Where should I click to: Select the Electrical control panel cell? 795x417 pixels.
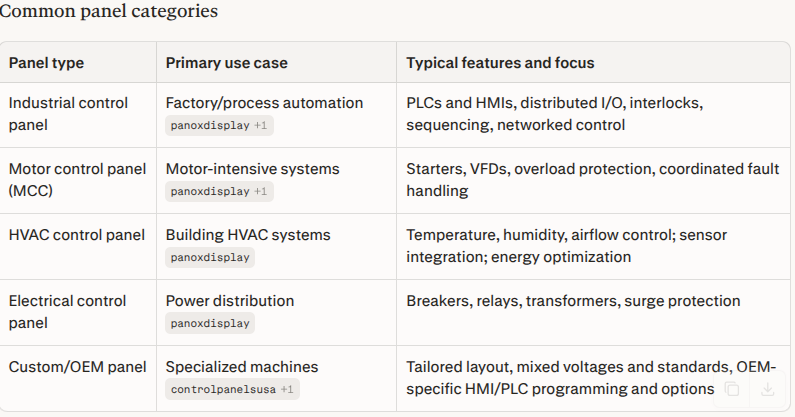(68, 311)
